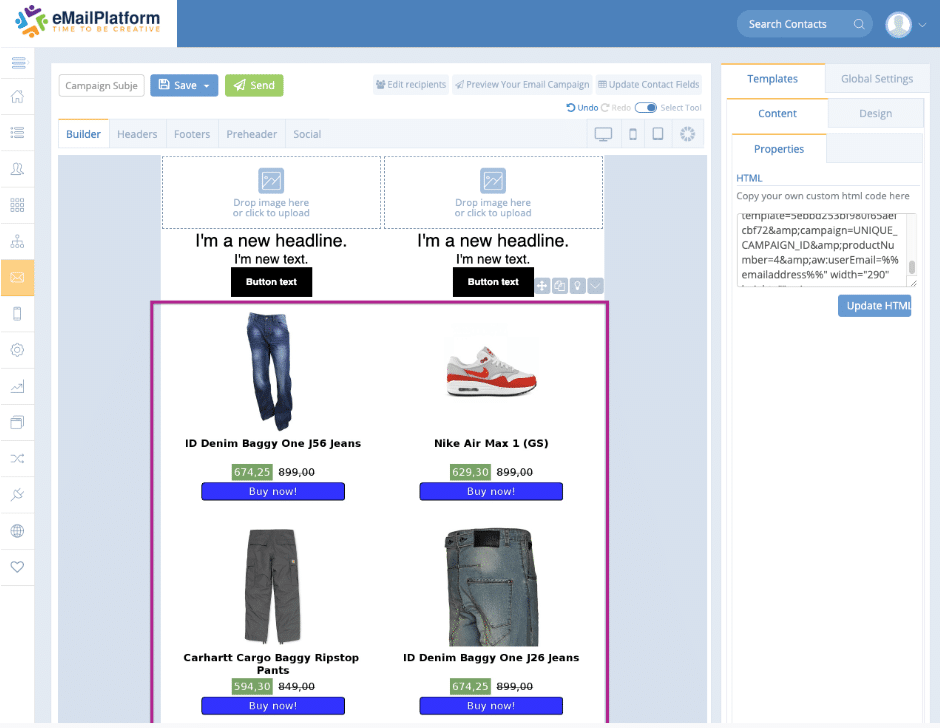Open the hamburger menu in sidebar
Image resolution: width=940 pixels, height=728 pixels.
[18, 62]
